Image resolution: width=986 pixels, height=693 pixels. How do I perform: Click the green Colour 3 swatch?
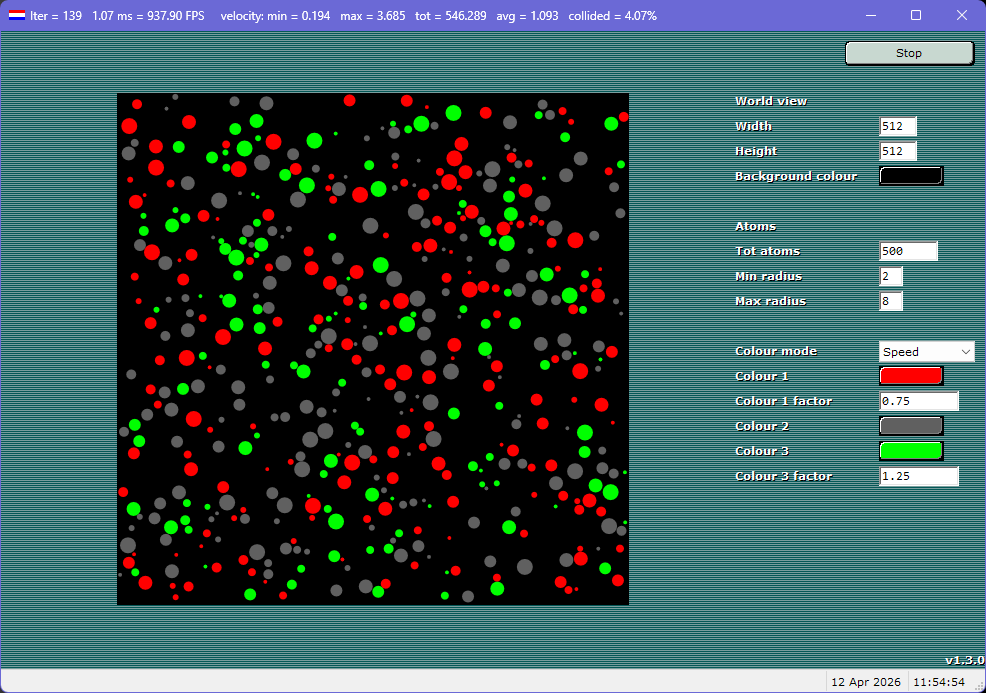(910, 450)
